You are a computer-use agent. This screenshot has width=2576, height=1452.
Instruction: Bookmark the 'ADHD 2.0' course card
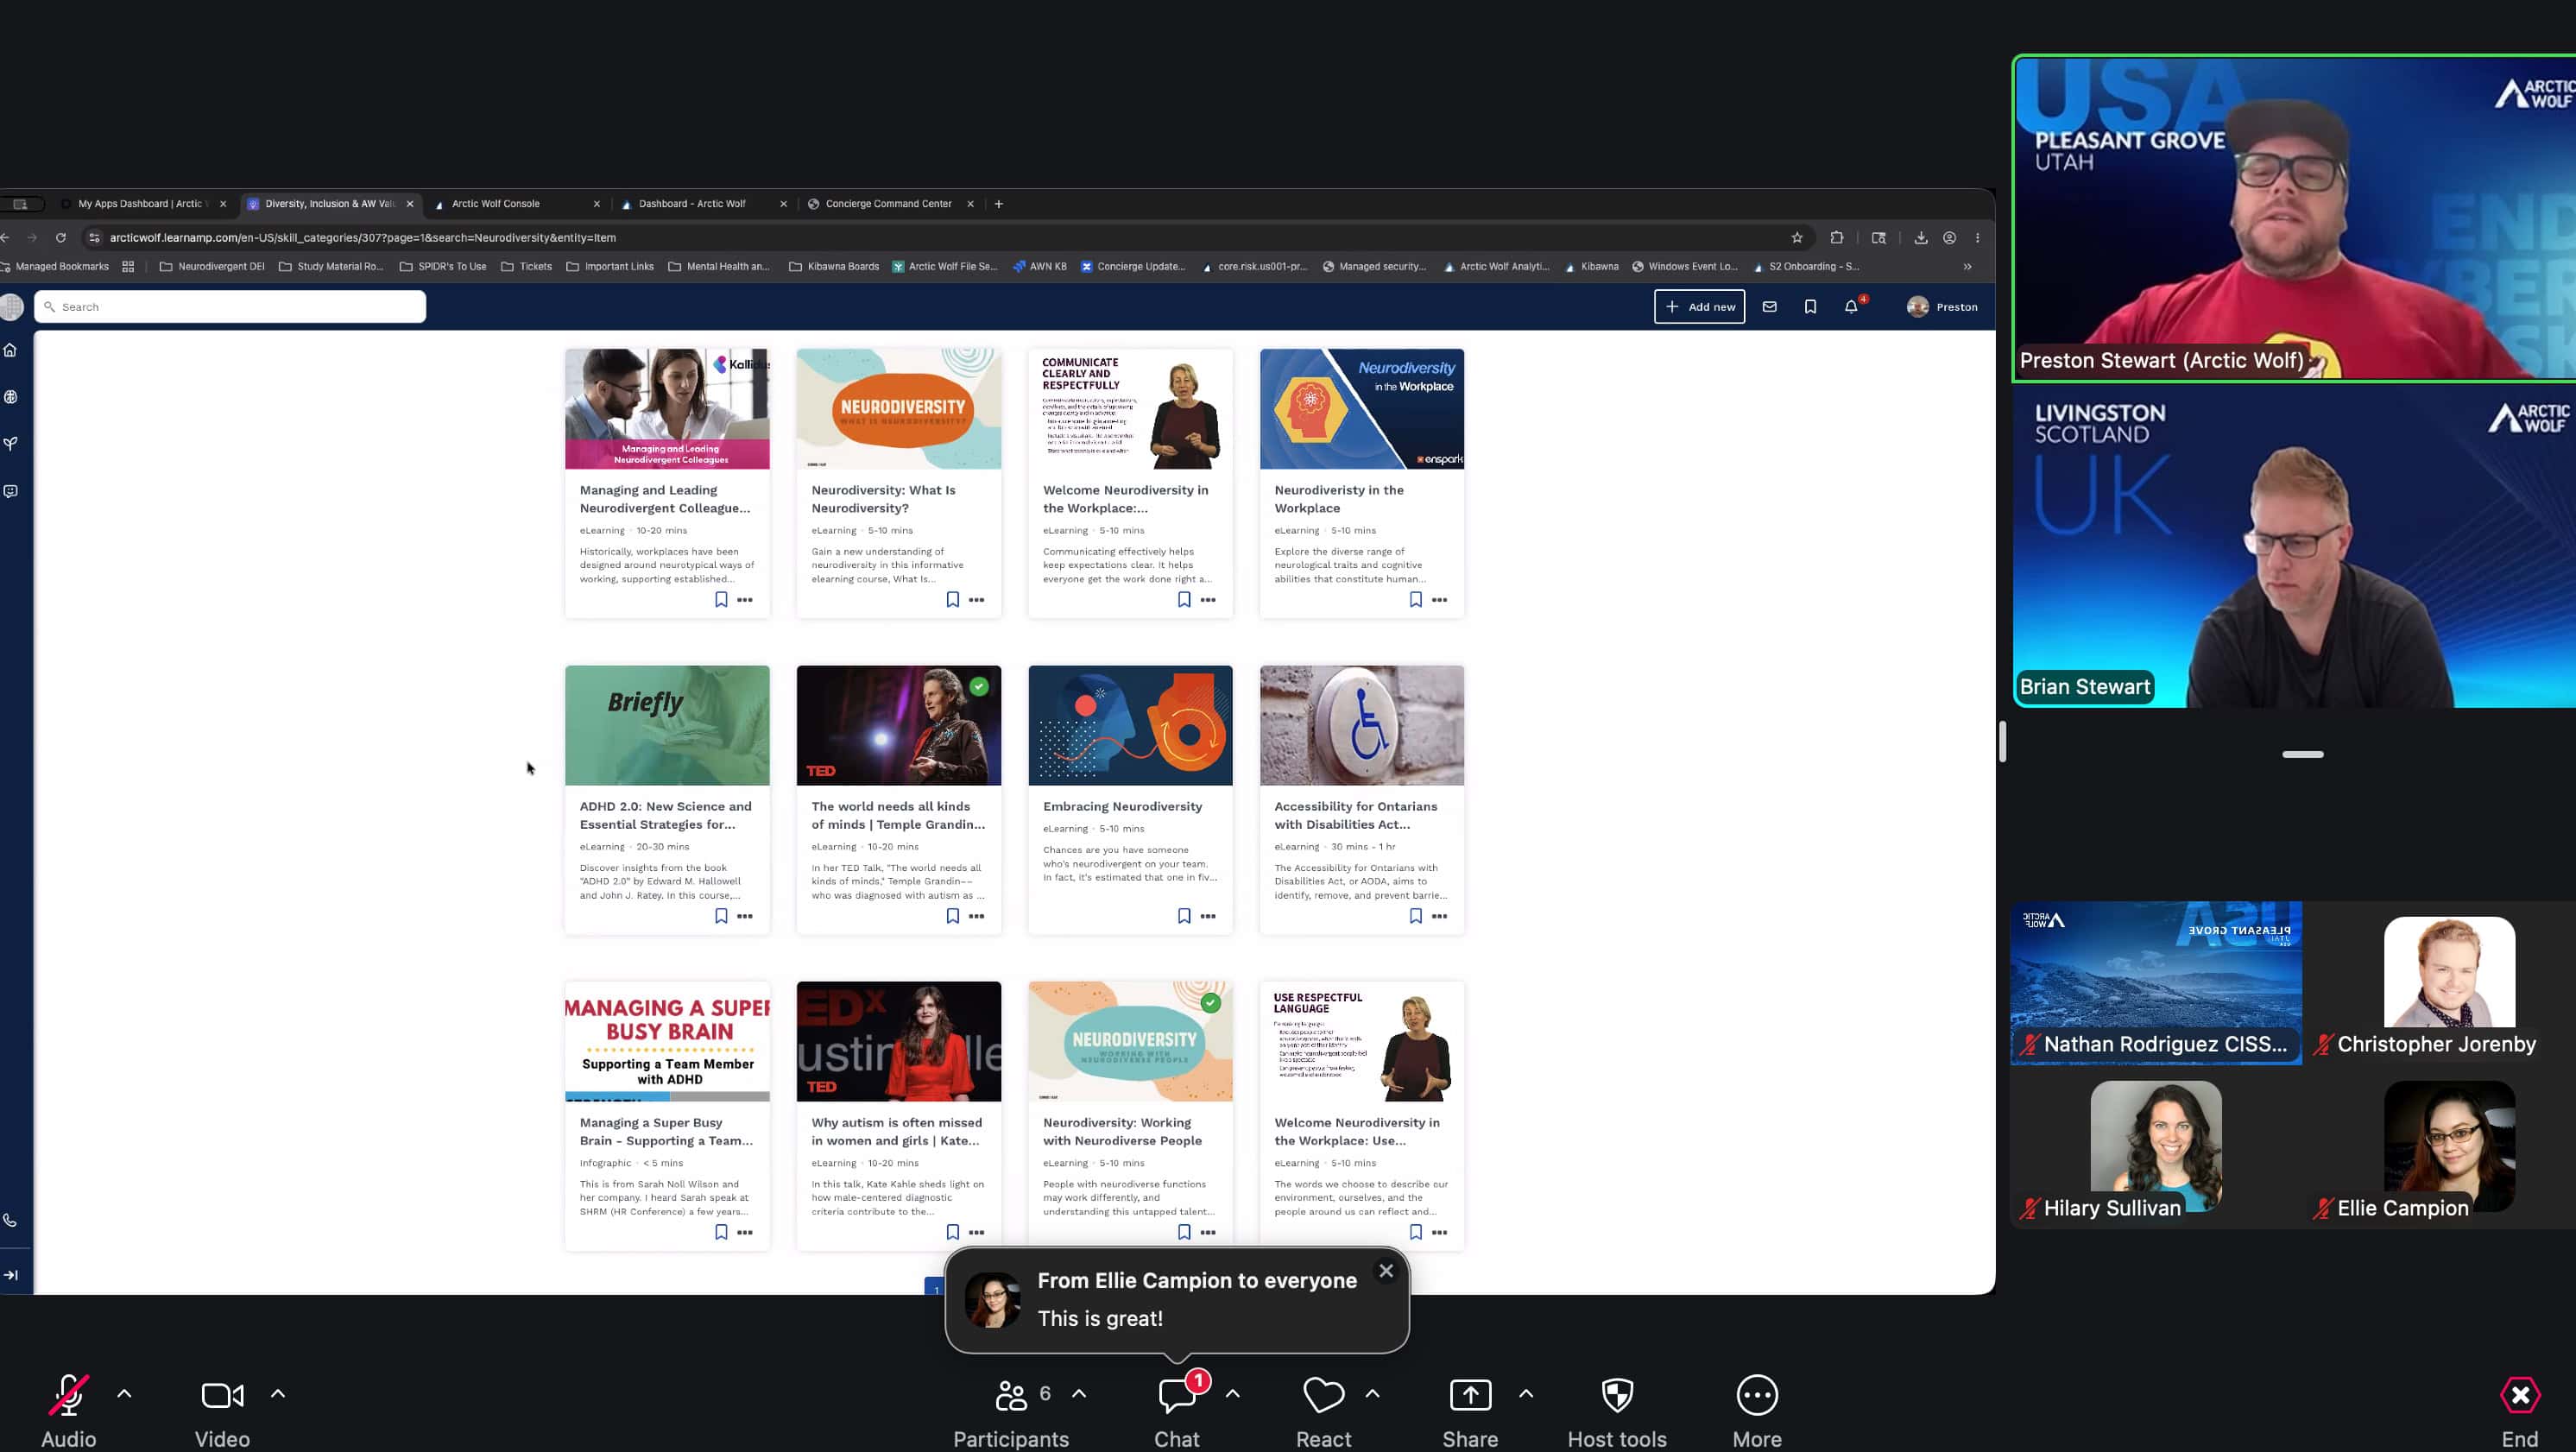coord(721,916)
